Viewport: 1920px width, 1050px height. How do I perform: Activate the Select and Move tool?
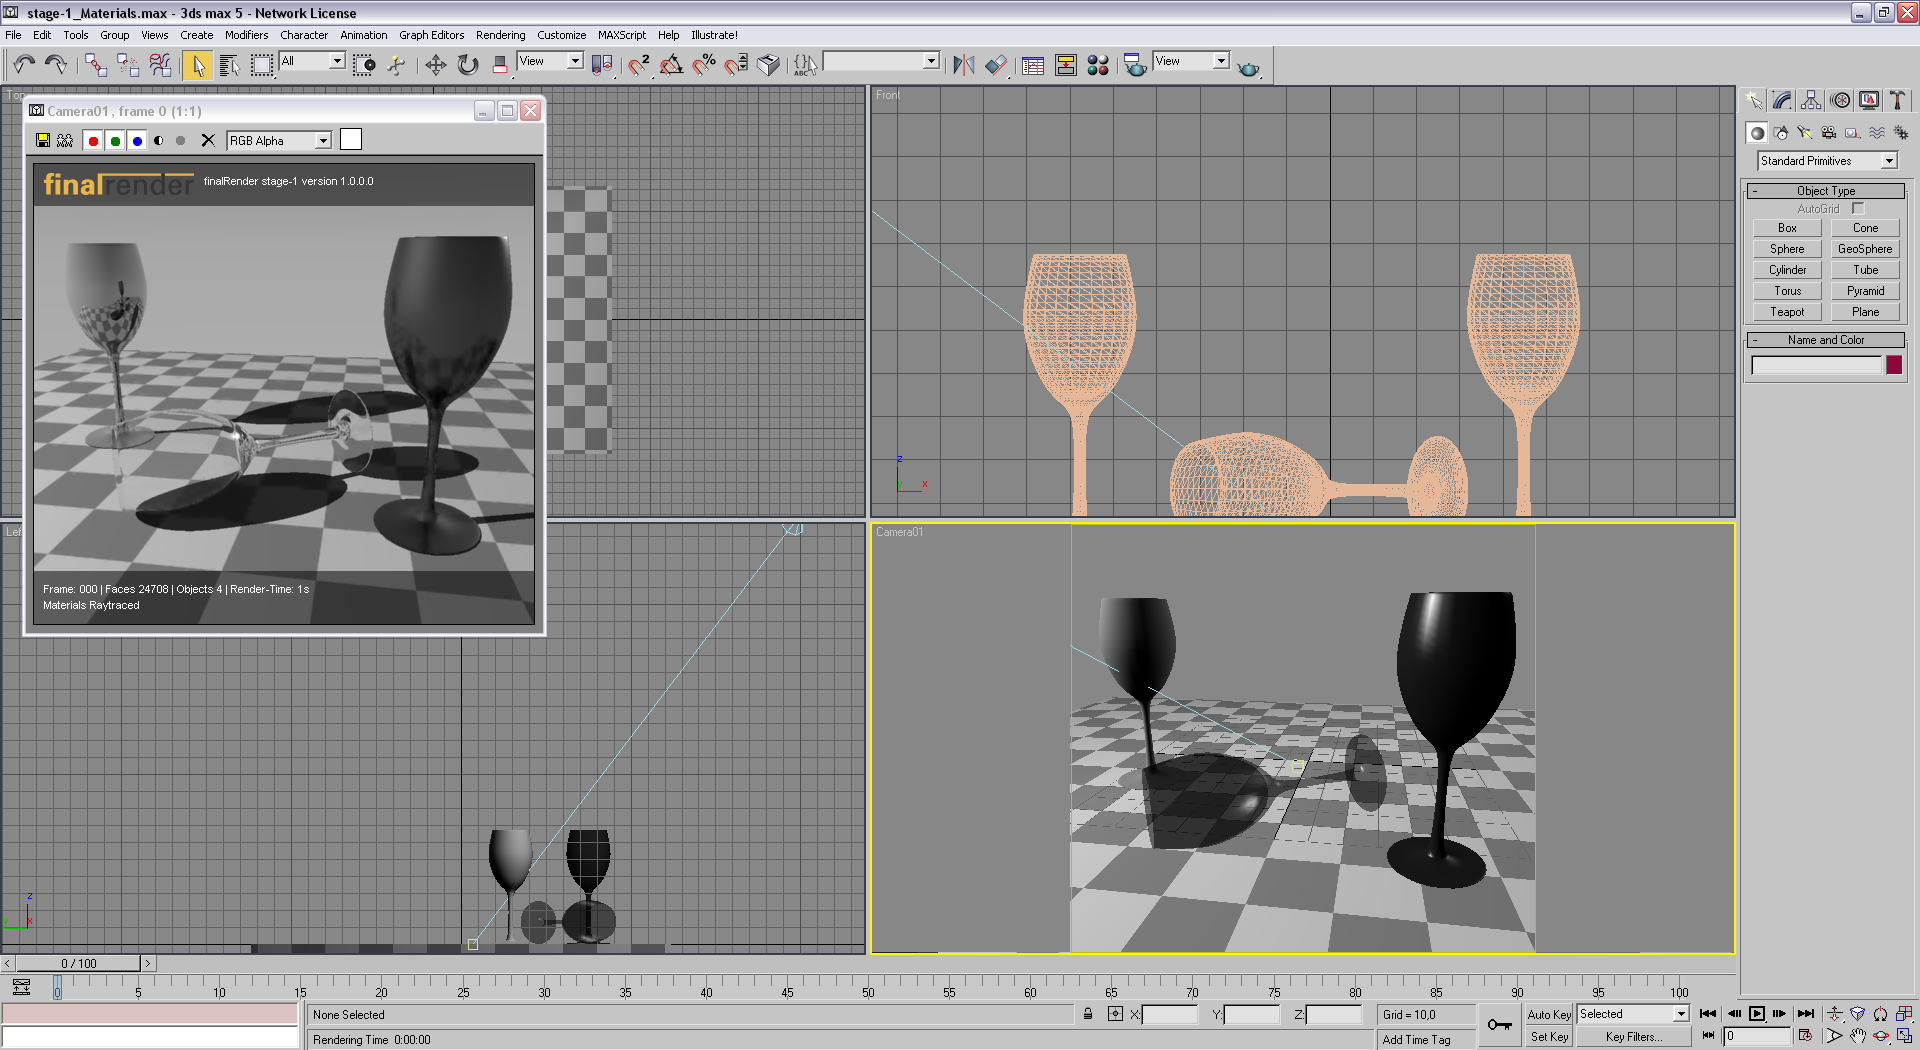[435, 65]
